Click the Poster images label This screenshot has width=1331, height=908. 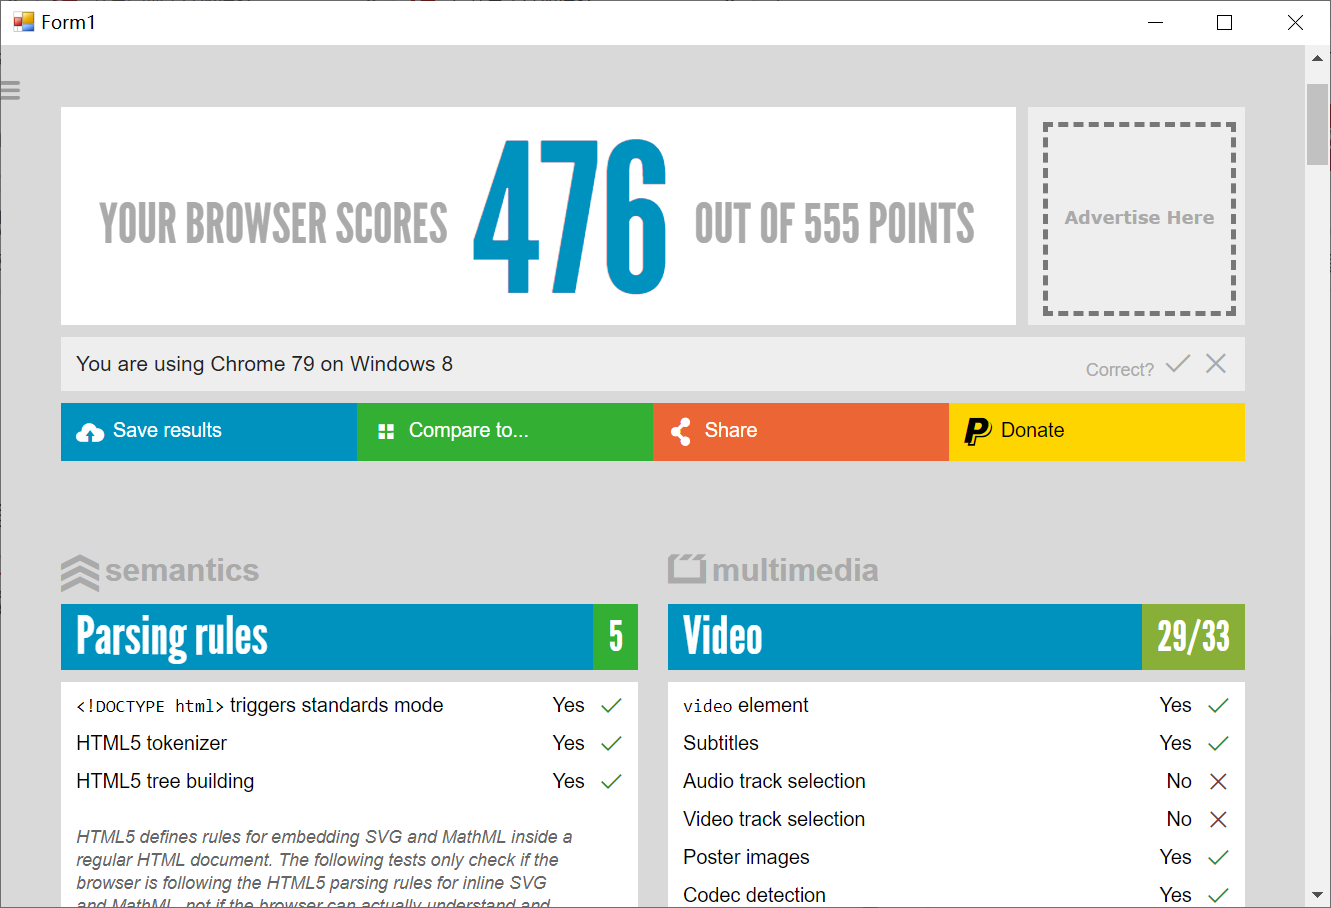point(746,858)
